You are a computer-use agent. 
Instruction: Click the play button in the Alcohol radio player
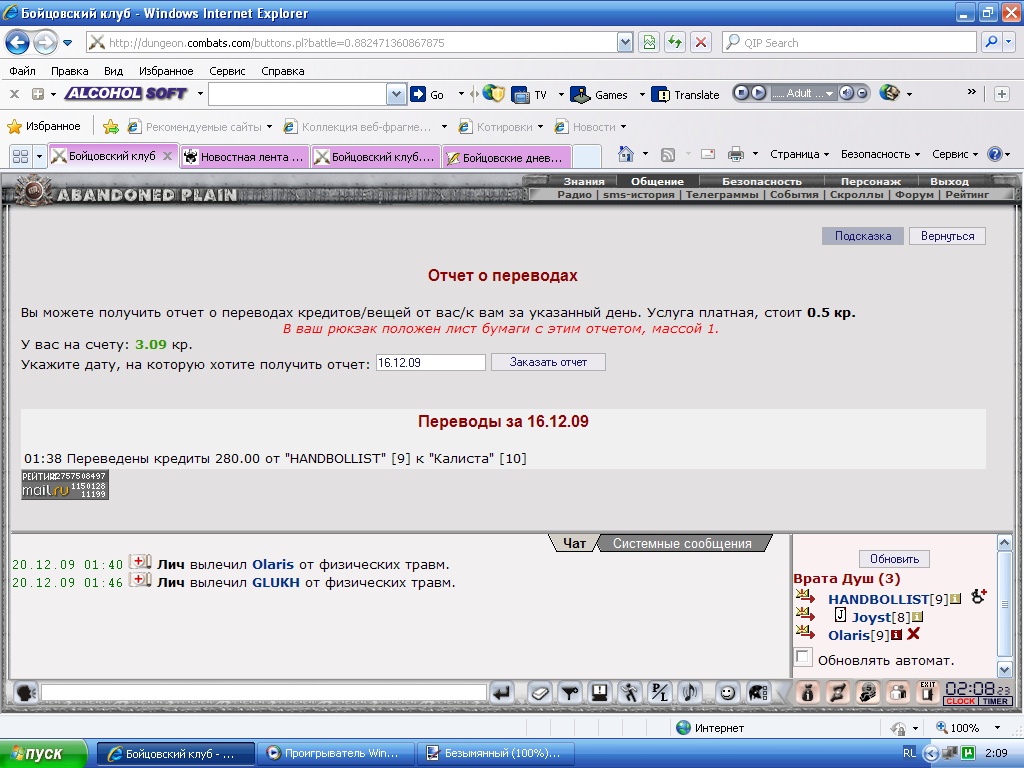point(758,93)
